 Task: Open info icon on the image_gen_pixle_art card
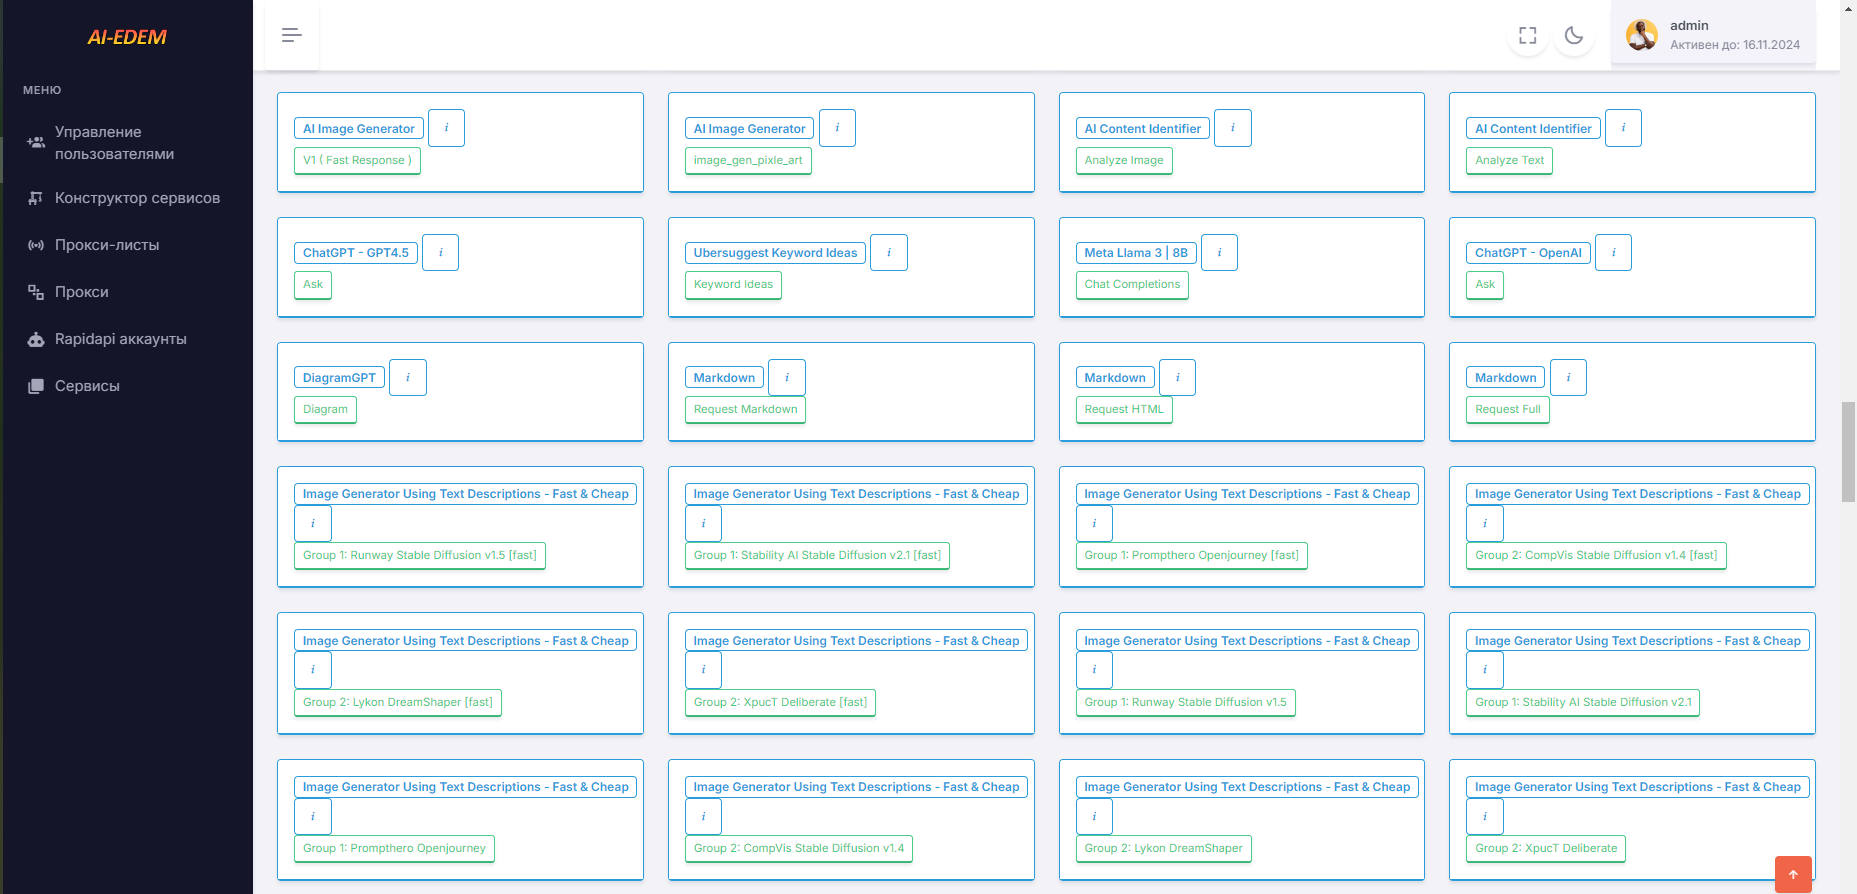837,128
